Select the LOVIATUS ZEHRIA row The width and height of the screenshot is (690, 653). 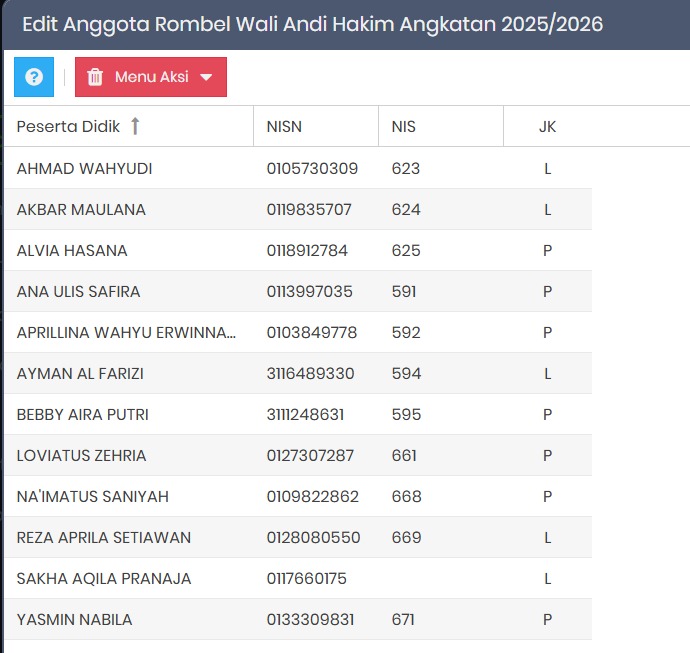[x=81, y=455]
